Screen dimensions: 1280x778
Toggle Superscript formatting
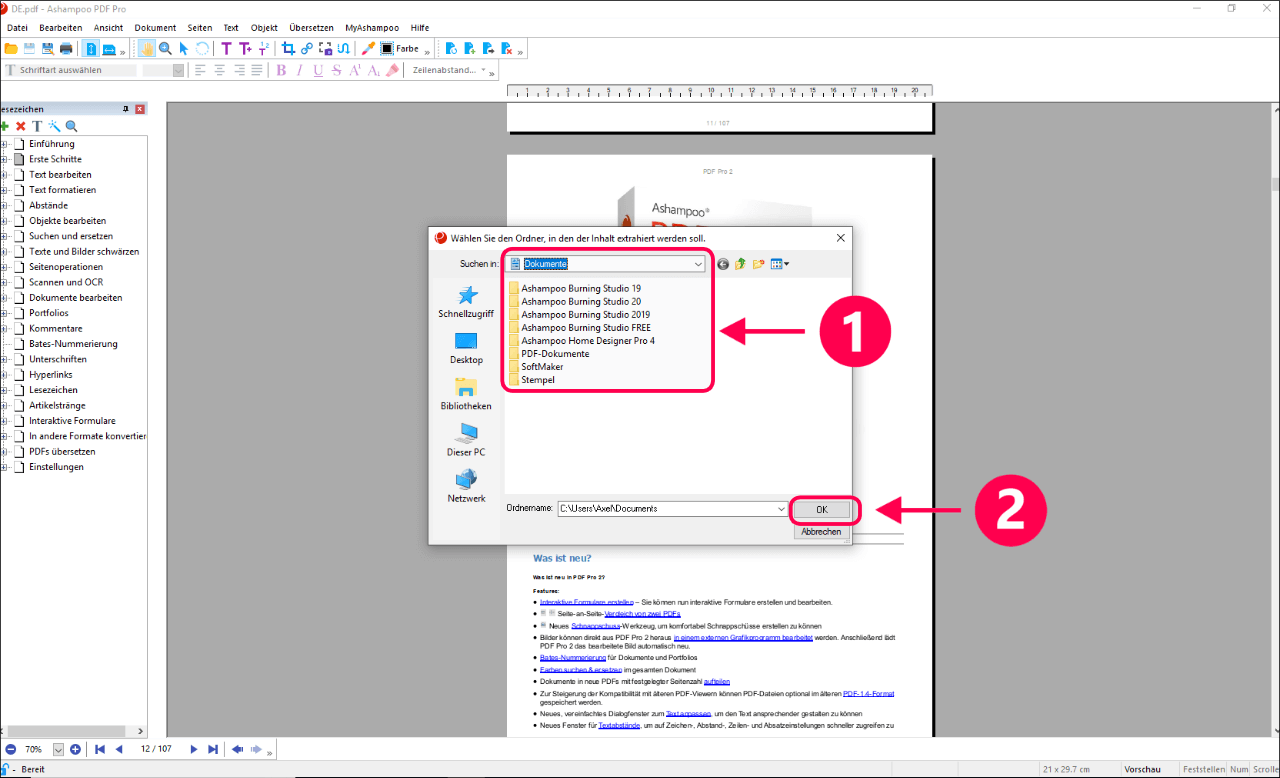pyautogui.click(x=355, y=70)
